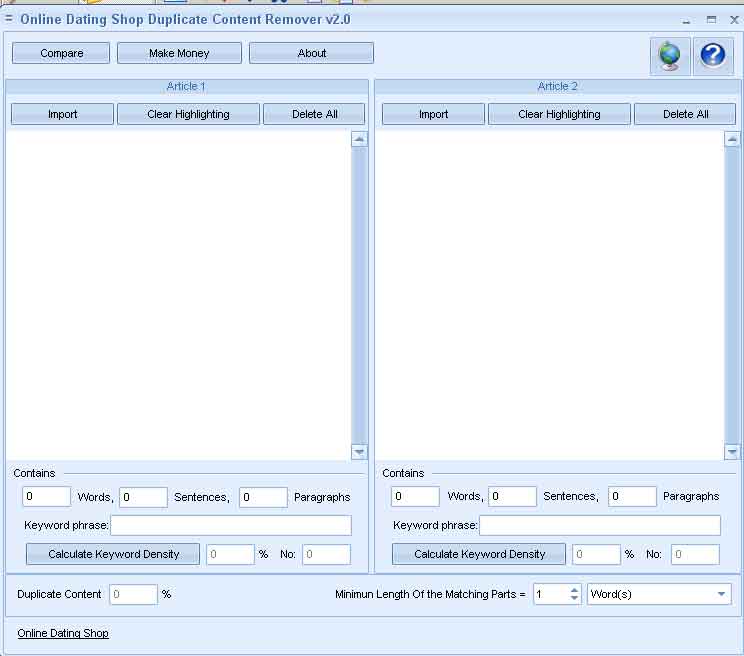Click Article 2 scrollbar up arrow
This screenshot has height=656, width=744.
coord(732,139)
